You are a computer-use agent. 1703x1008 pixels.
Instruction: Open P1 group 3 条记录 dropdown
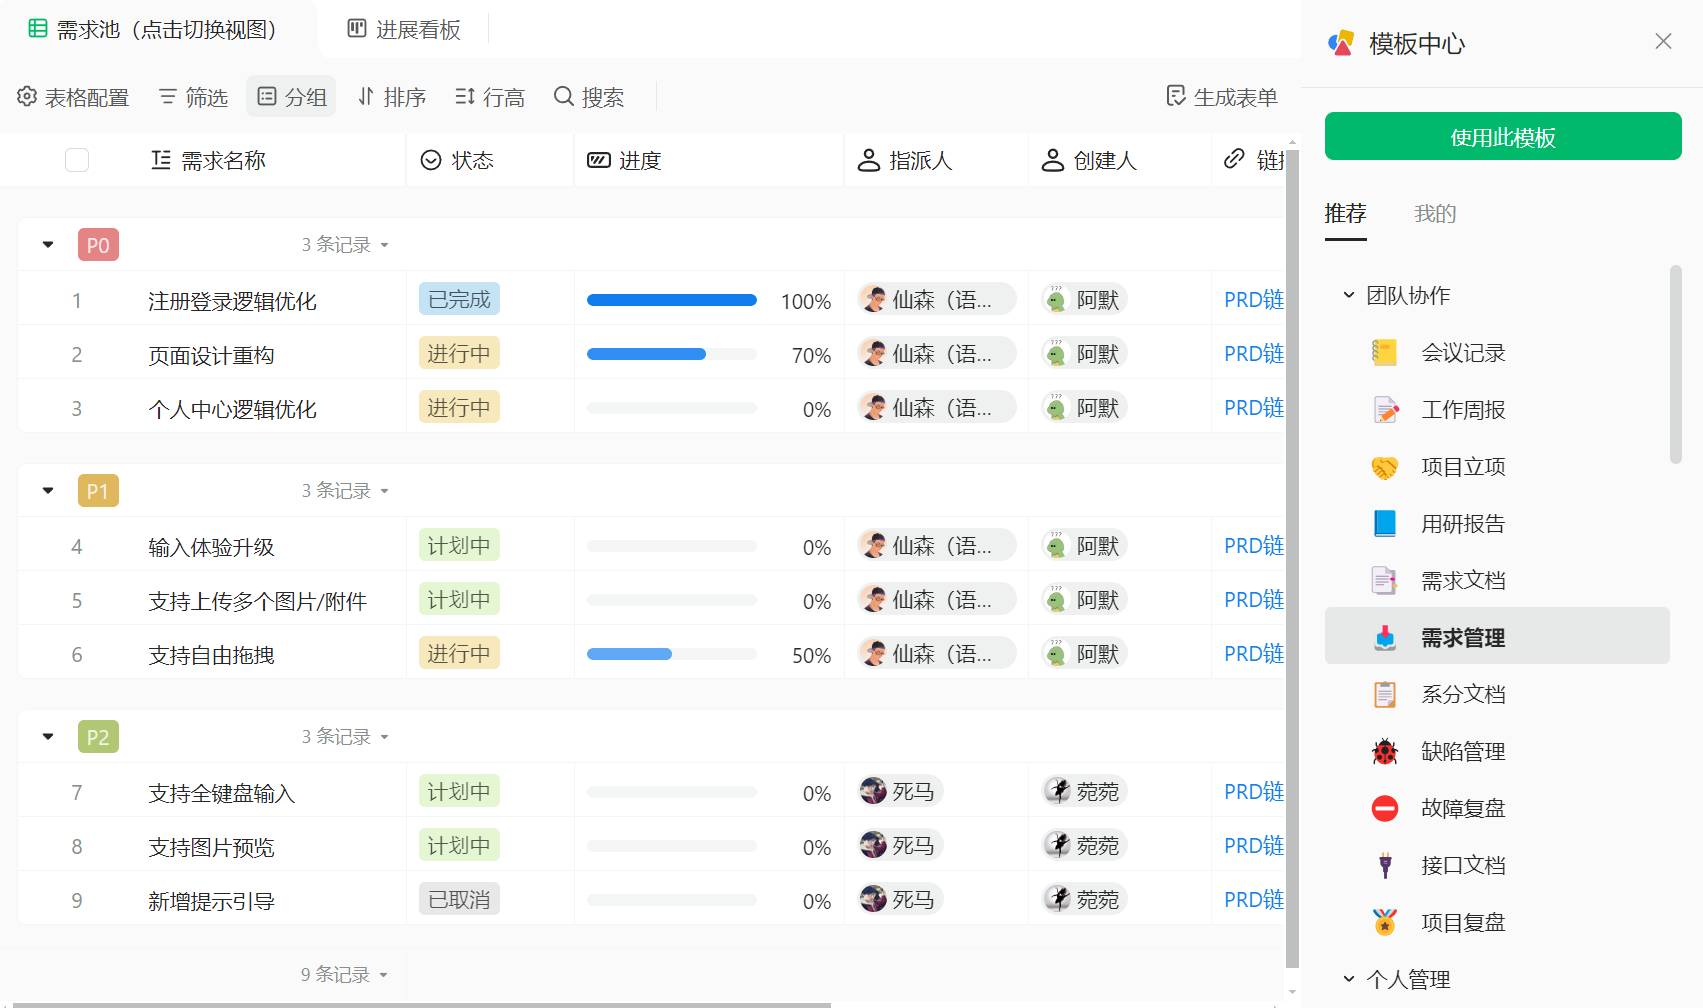[345, 490]
